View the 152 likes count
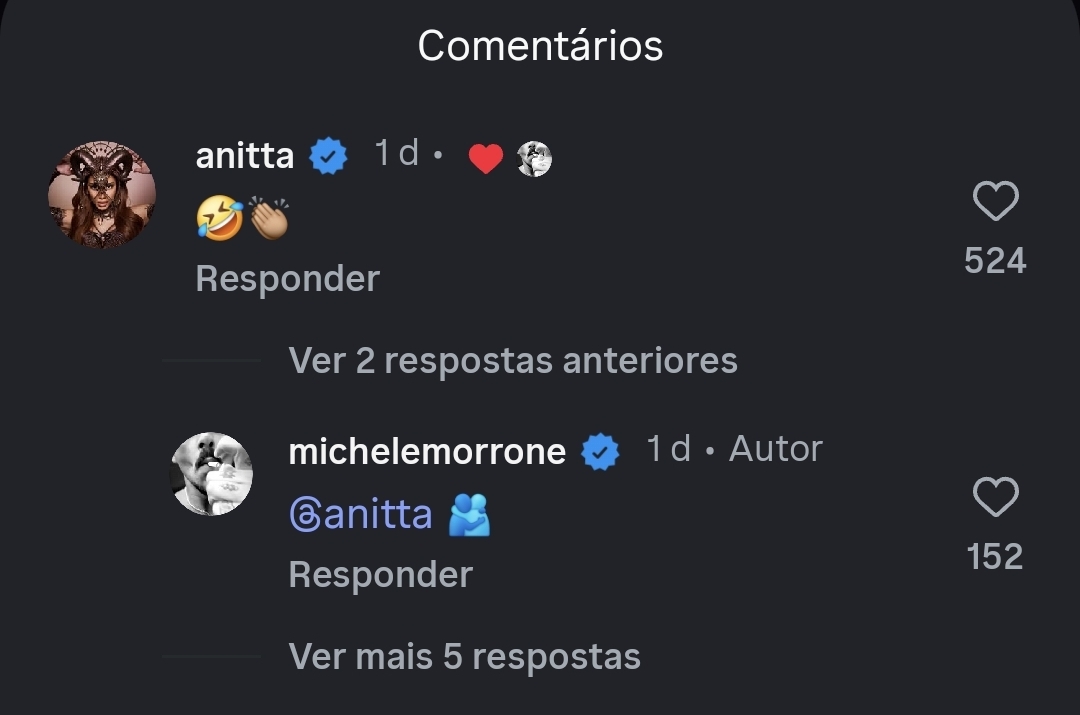 pos(995,557)
